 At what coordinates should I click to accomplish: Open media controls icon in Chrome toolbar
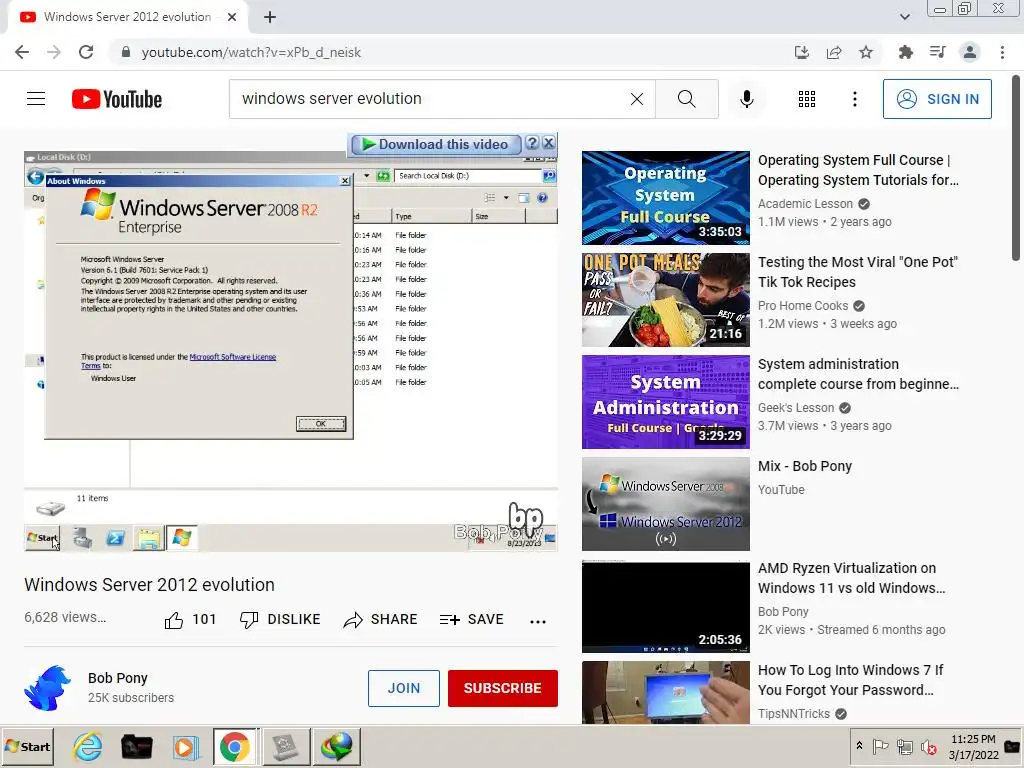pyautogui.click(x=937, y=52)
